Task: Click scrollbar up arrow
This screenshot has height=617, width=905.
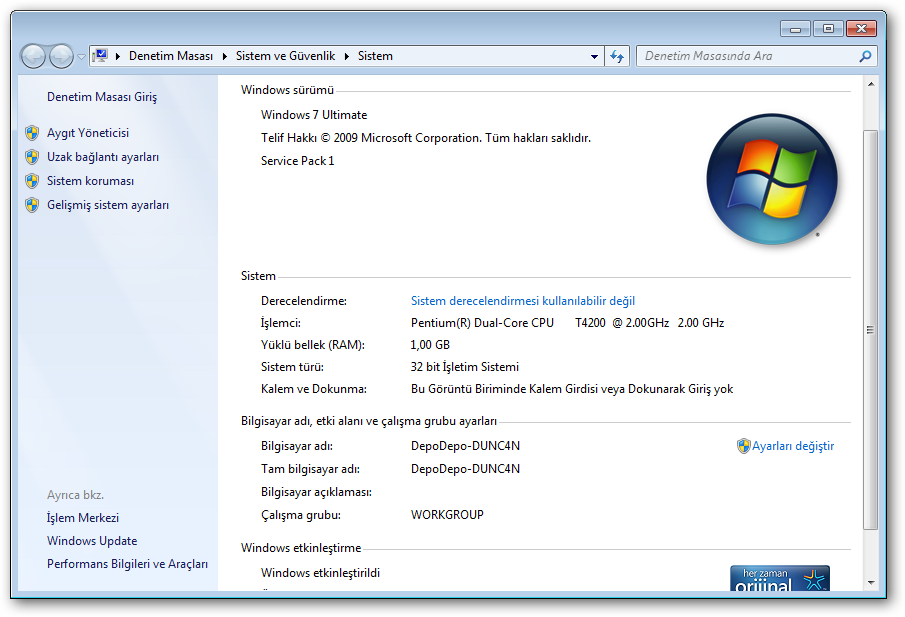Action: click(870, 84)
